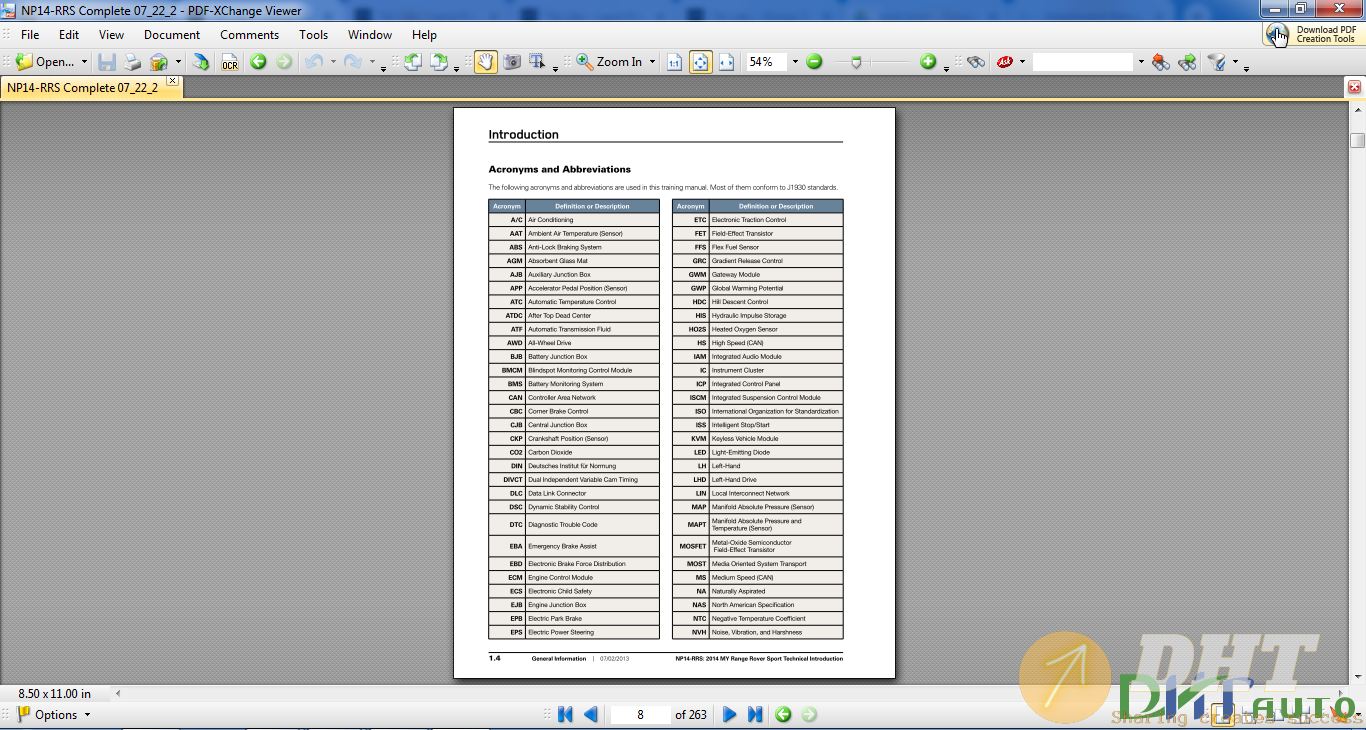
Task: Click the ABS Anti-Lock Braking System row
Action: [574, 247]
